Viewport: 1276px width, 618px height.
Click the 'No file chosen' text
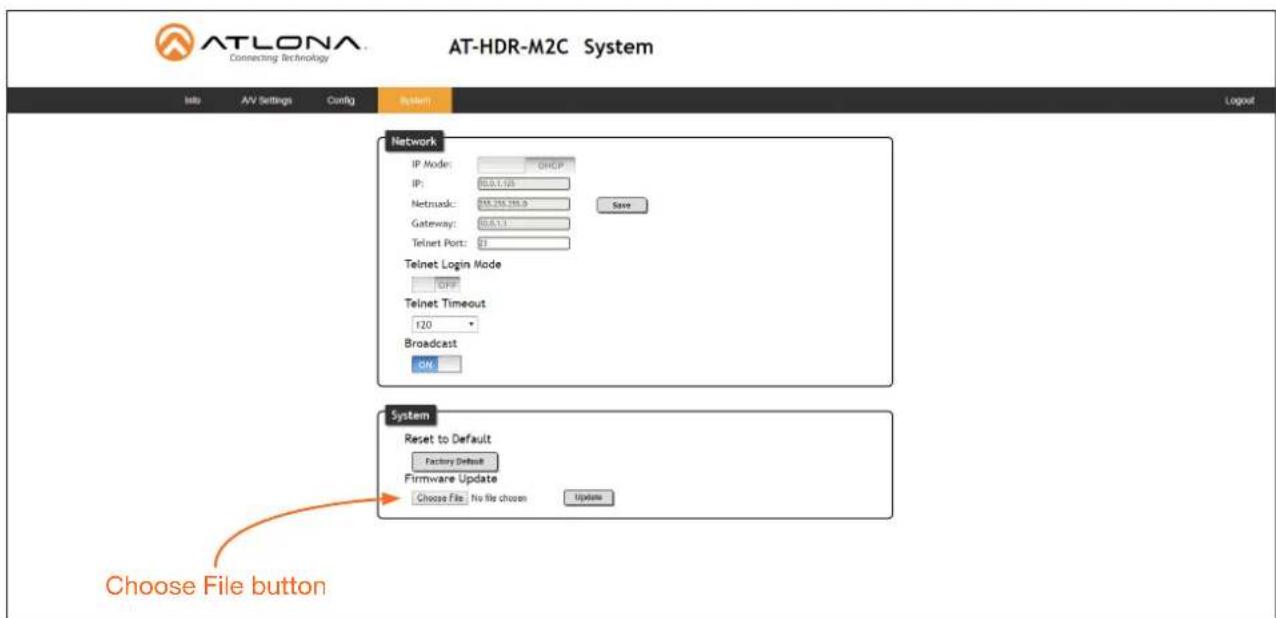click(x=498, y=497)
